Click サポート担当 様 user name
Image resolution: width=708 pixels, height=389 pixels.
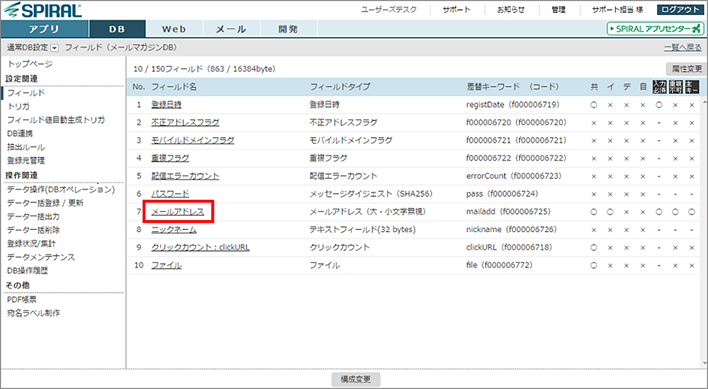[x=618, y=9]
